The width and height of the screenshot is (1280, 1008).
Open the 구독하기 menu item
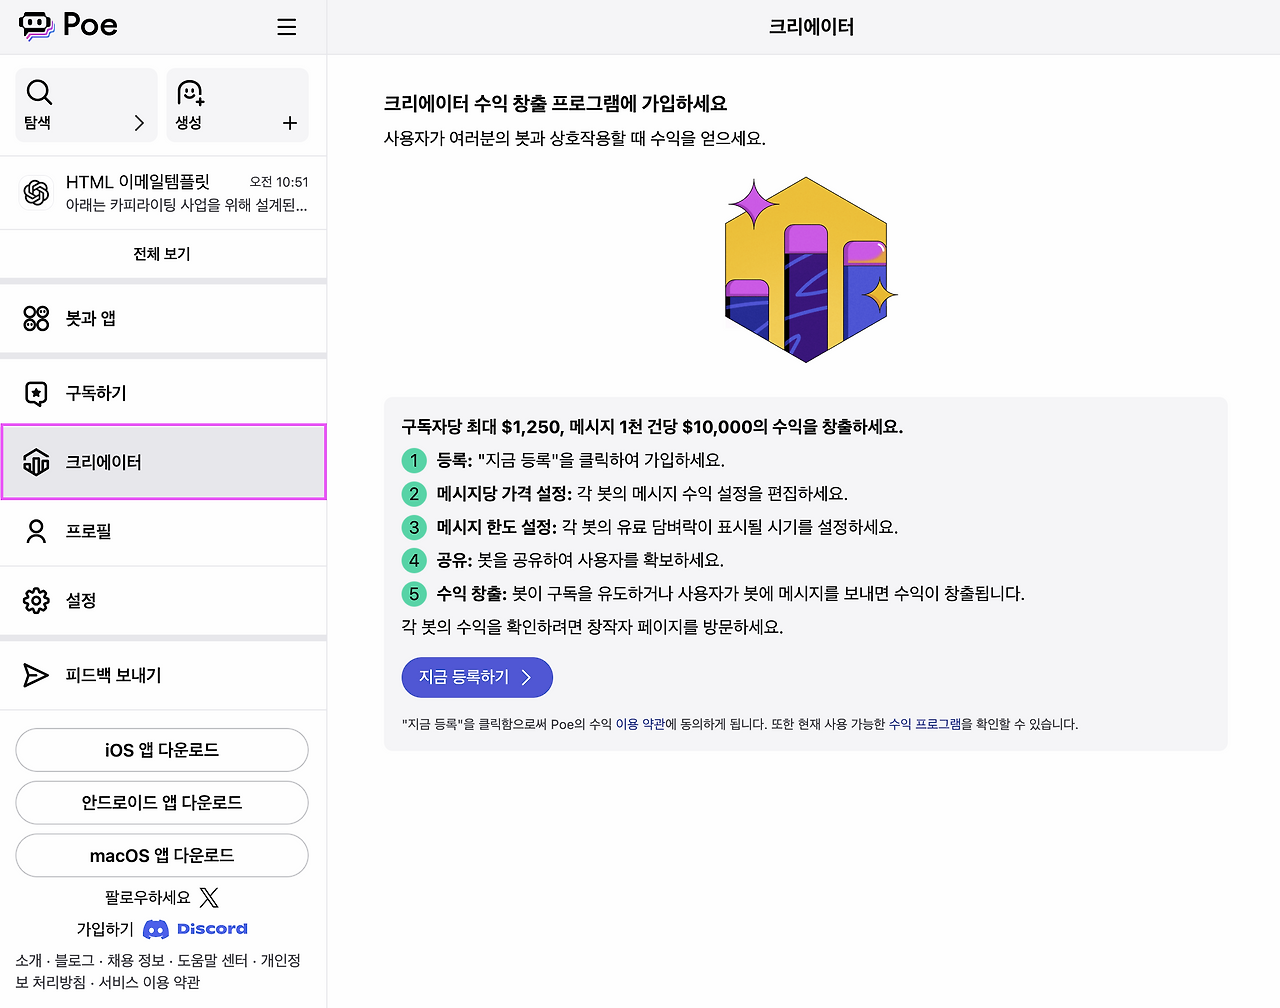(163, 393)
